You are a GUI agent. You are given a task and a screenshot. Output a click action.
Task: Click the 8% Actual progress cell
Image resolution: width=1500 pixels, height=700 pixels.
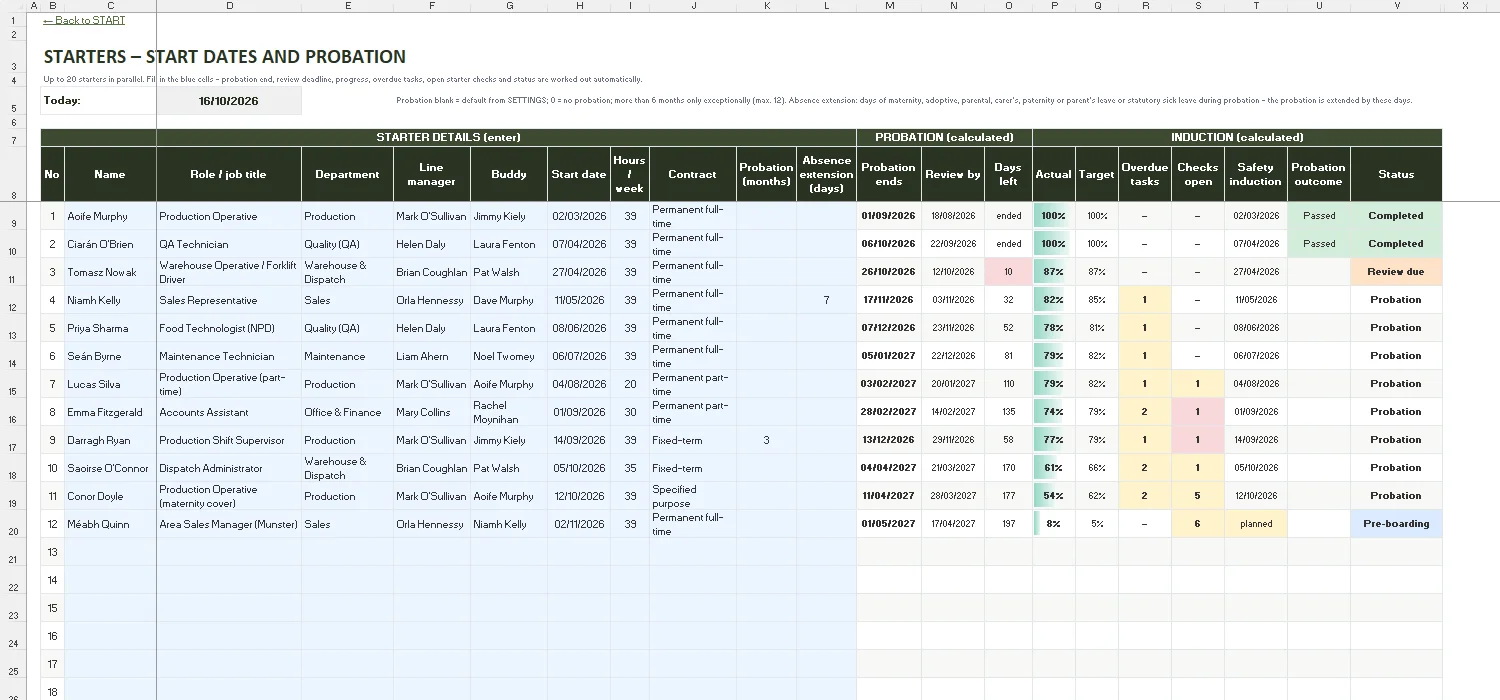tap(1054, 524)
